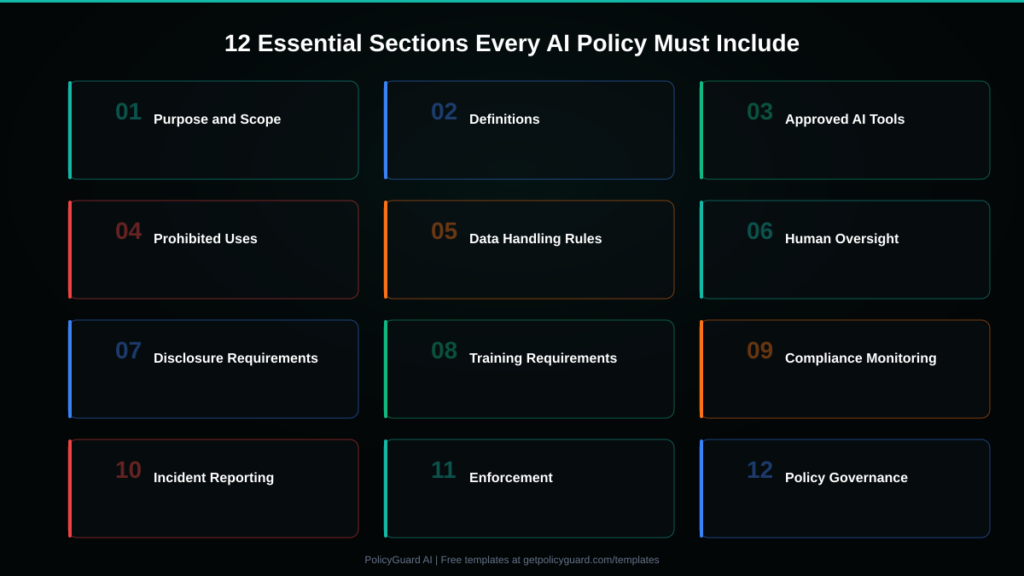The width and height of the screenshot is (1024, 576).
Task: Click the 12 Essential Sections title heading
Action: pyautogui.click(x=512, y=44)
